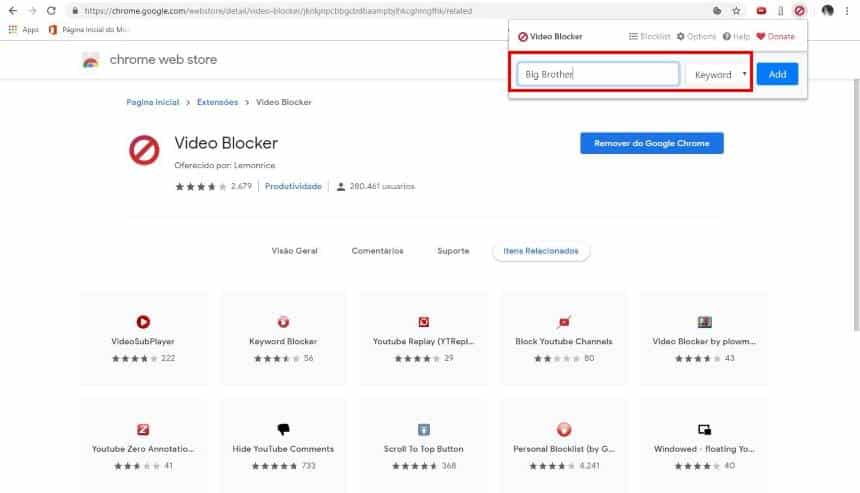Open Video Blocker extension toolbar icon
The width and height of the screenshot is (860, 493).
click(800, 10)
